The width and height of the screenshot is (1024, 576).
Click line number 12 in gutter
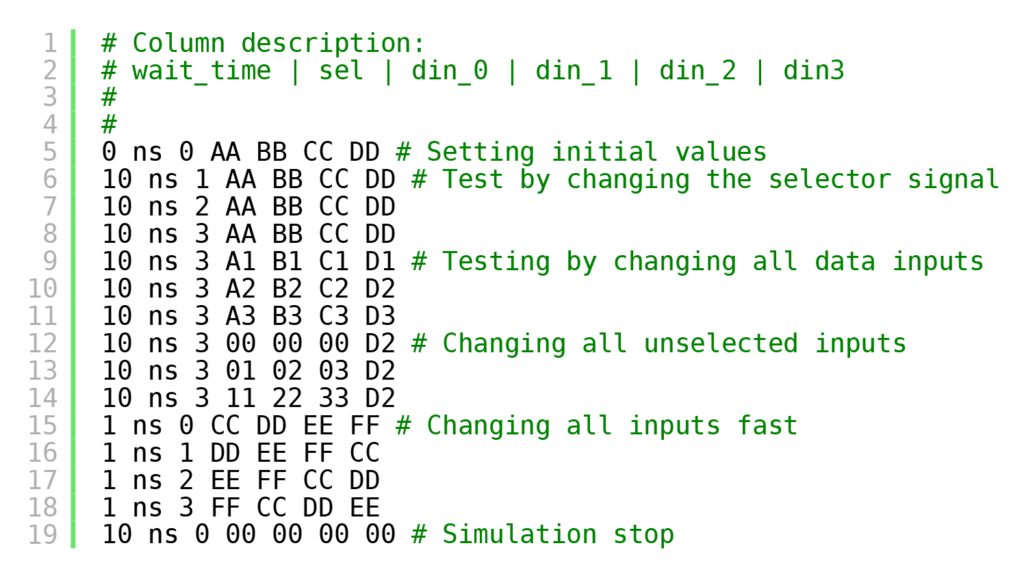click(42, 344)
